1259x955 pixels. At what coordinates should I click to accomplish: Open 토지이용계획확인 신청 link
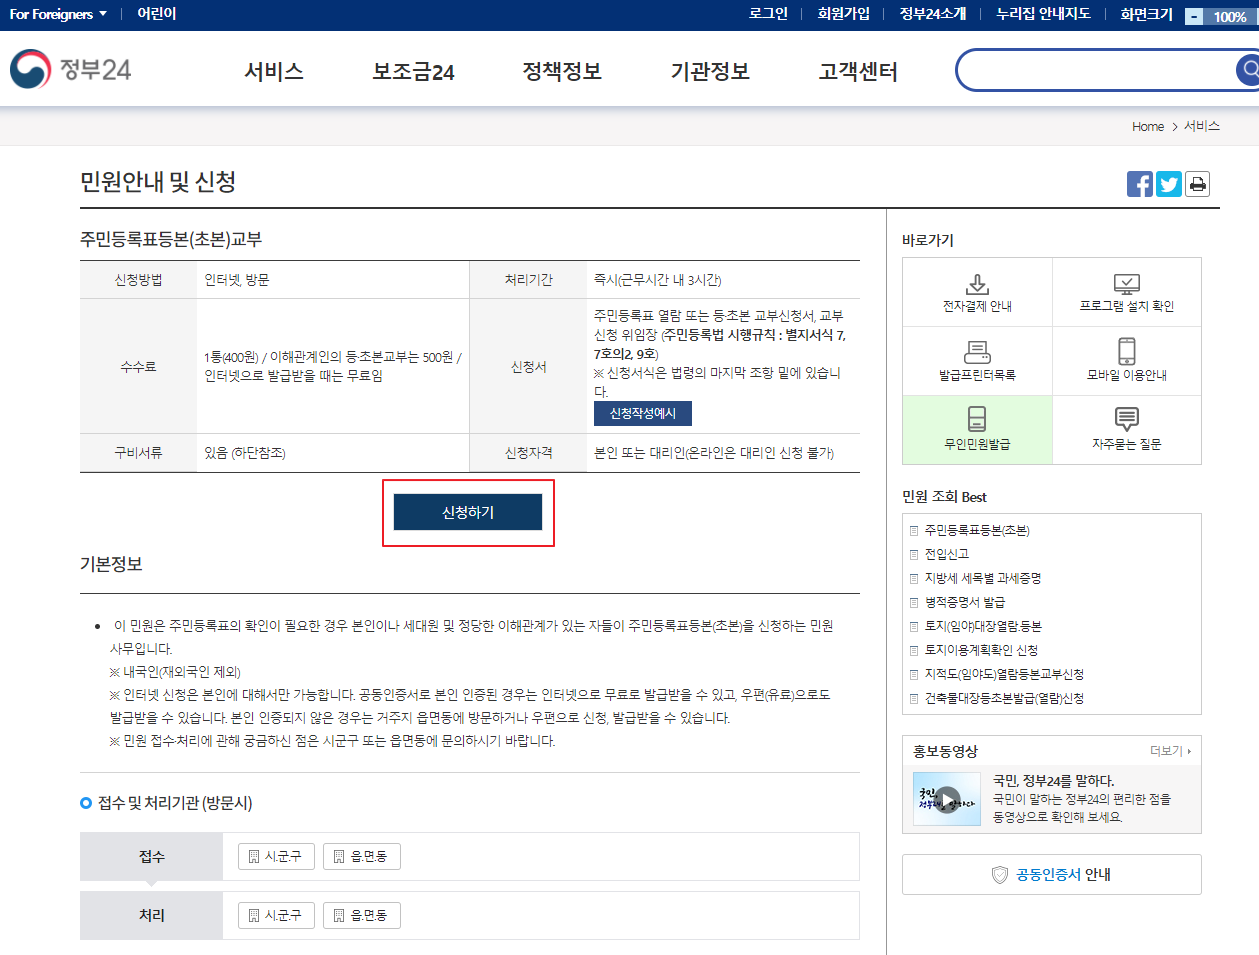tap(981, 650)
